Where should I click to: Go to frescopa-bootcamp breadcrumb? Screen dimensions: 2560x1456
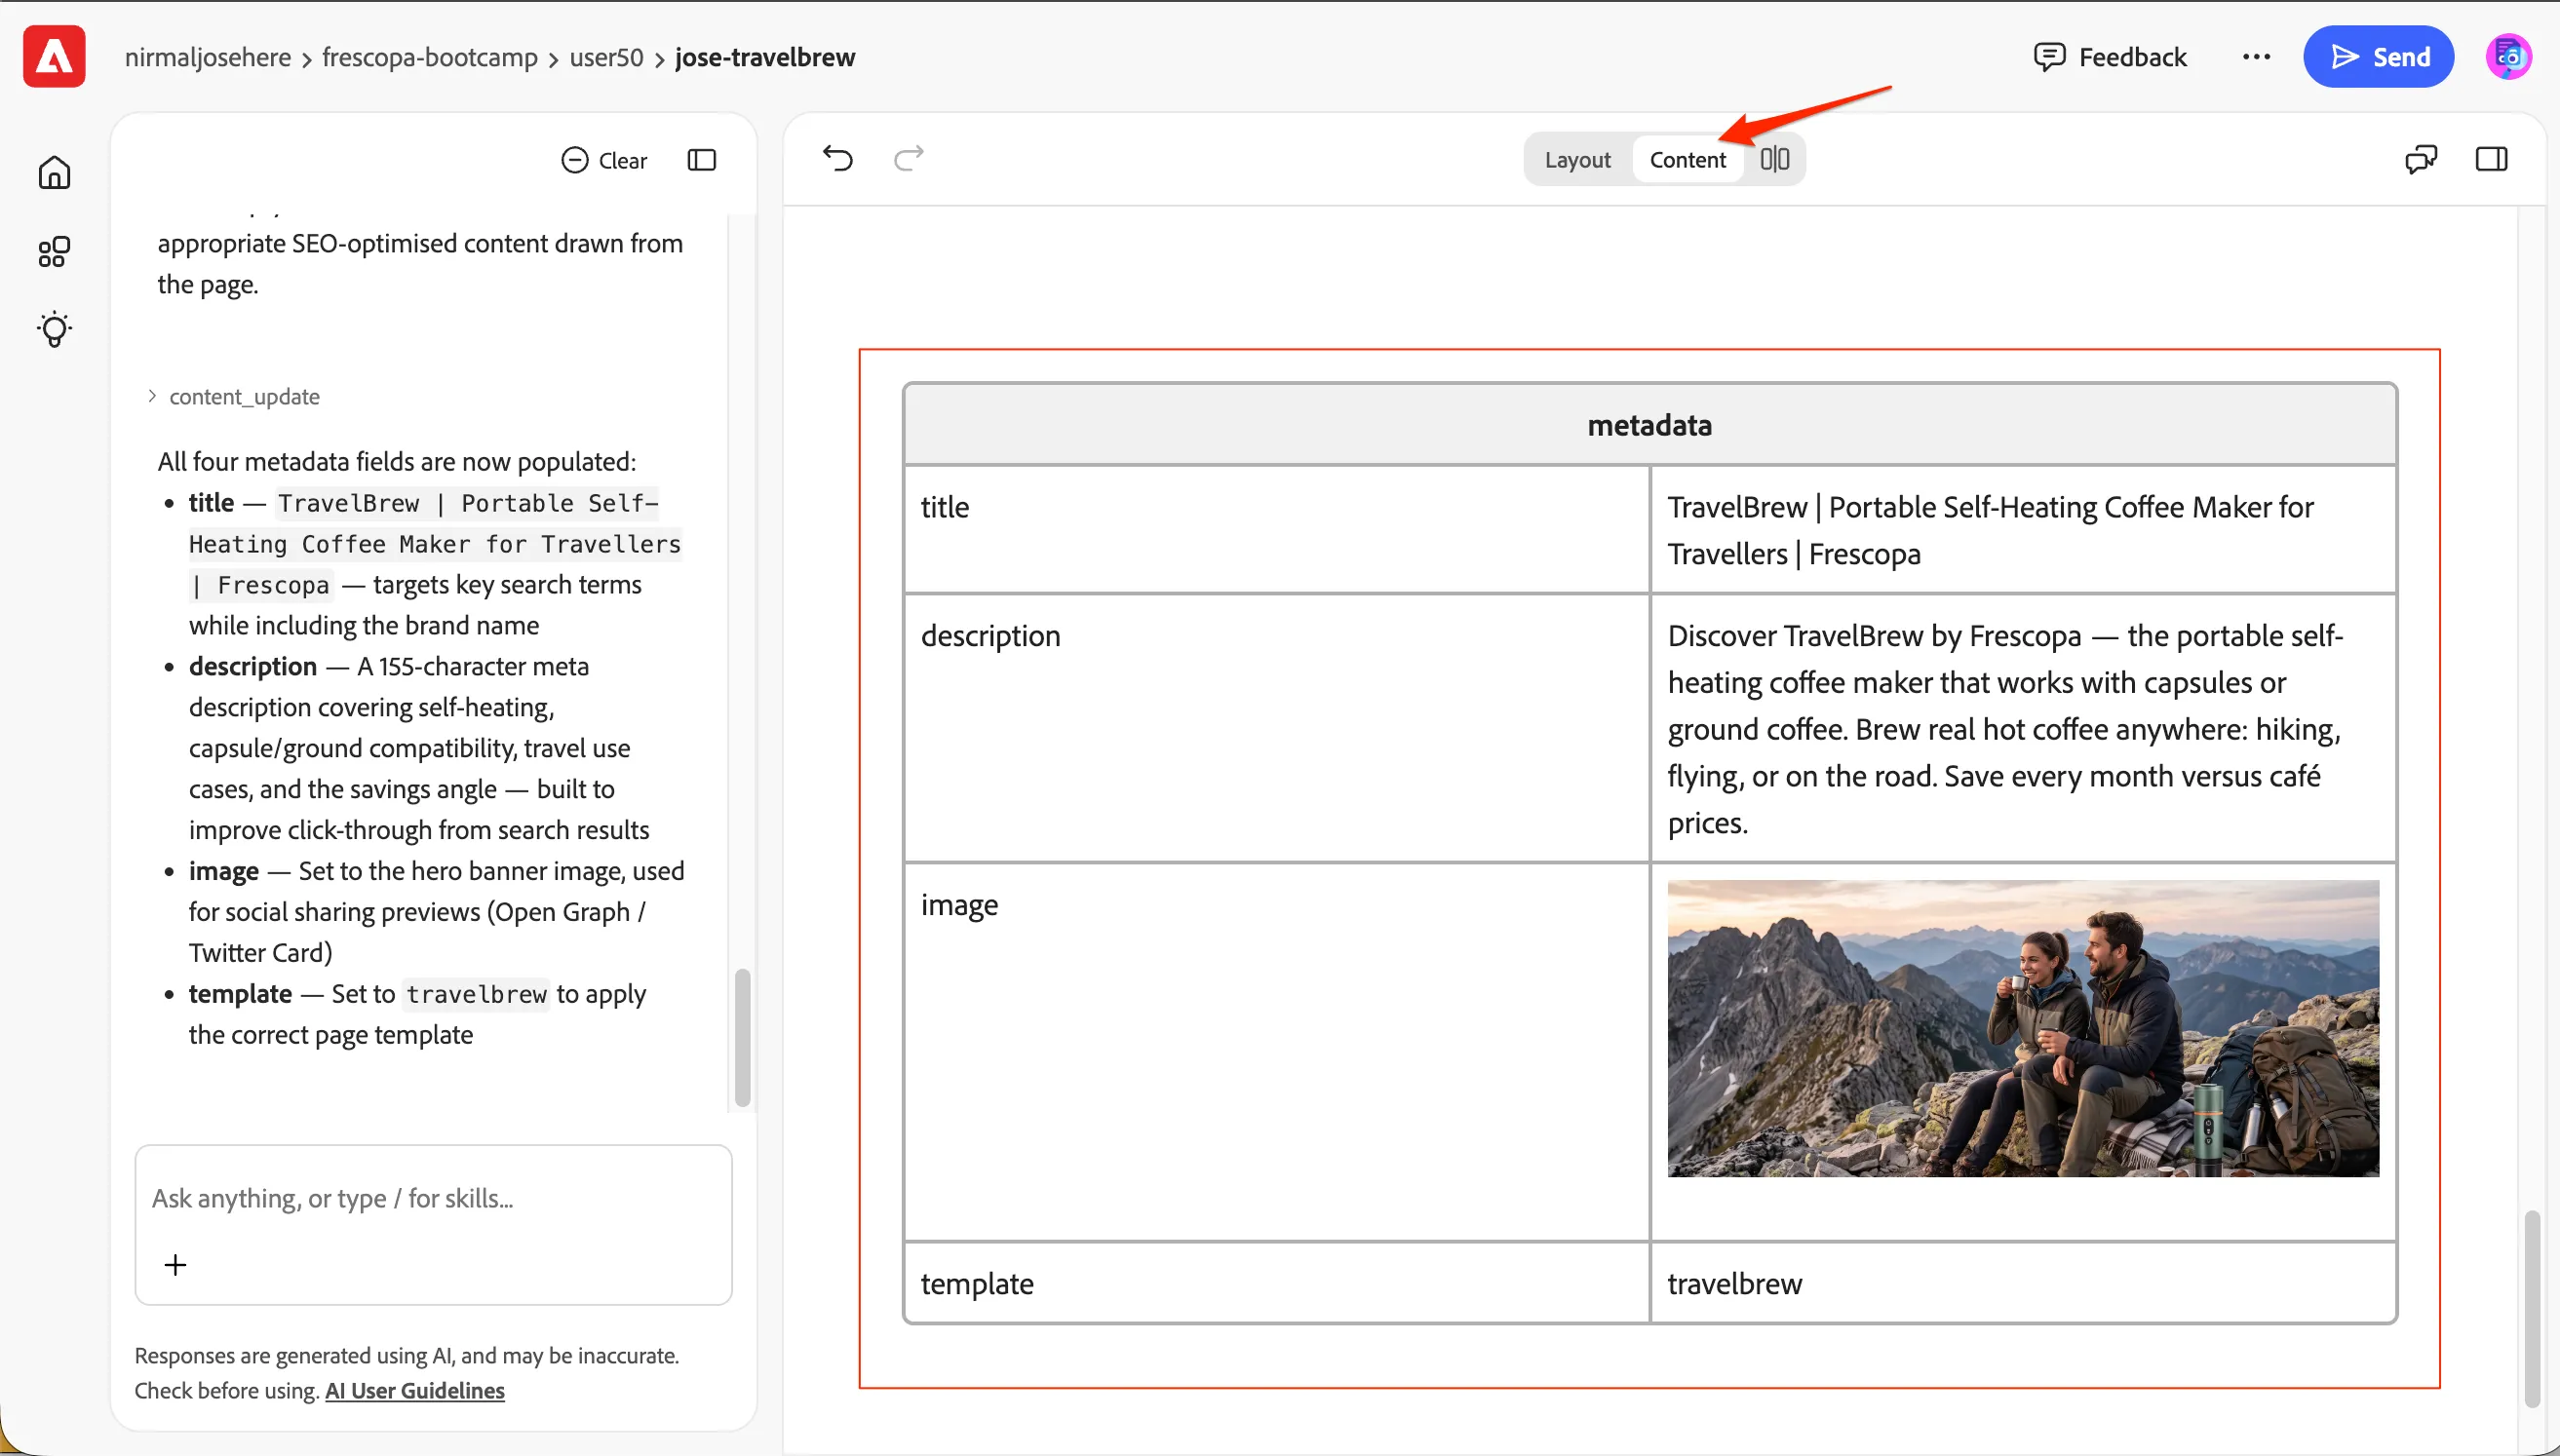point(430,57)
